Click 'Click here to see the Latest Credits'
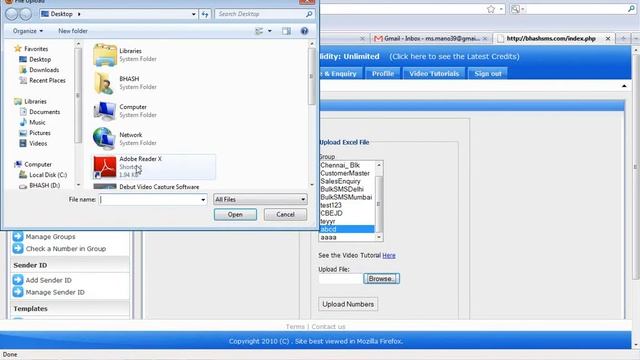Screen dimensions: 640x360 [x=454, y=56]
